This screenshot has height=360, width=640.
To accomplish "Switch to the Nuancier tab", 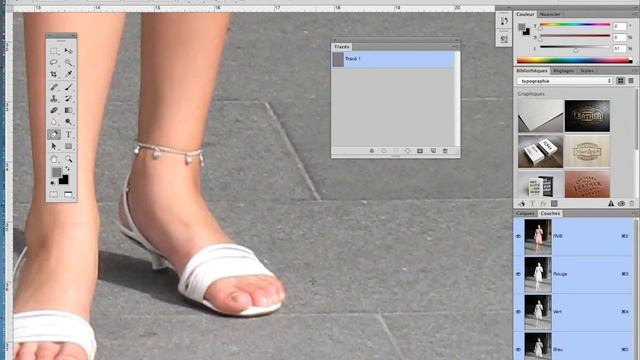I will (549, 14).
